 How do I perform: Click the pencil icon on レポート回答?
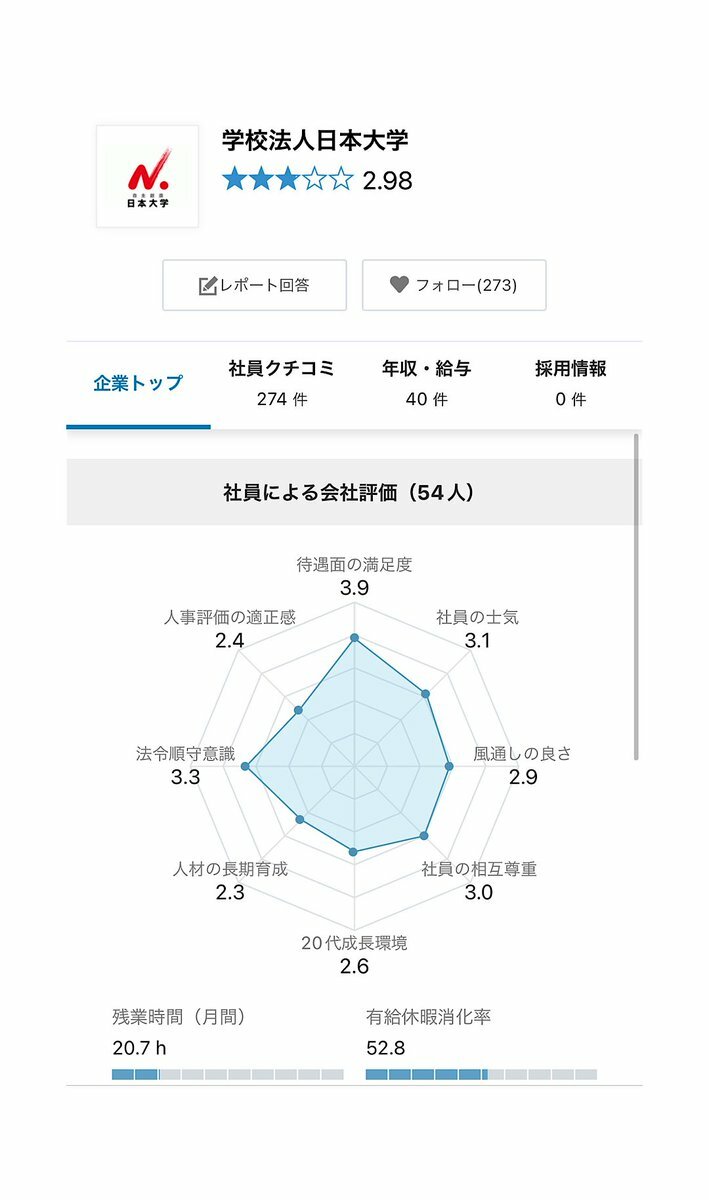coord(208,286)
